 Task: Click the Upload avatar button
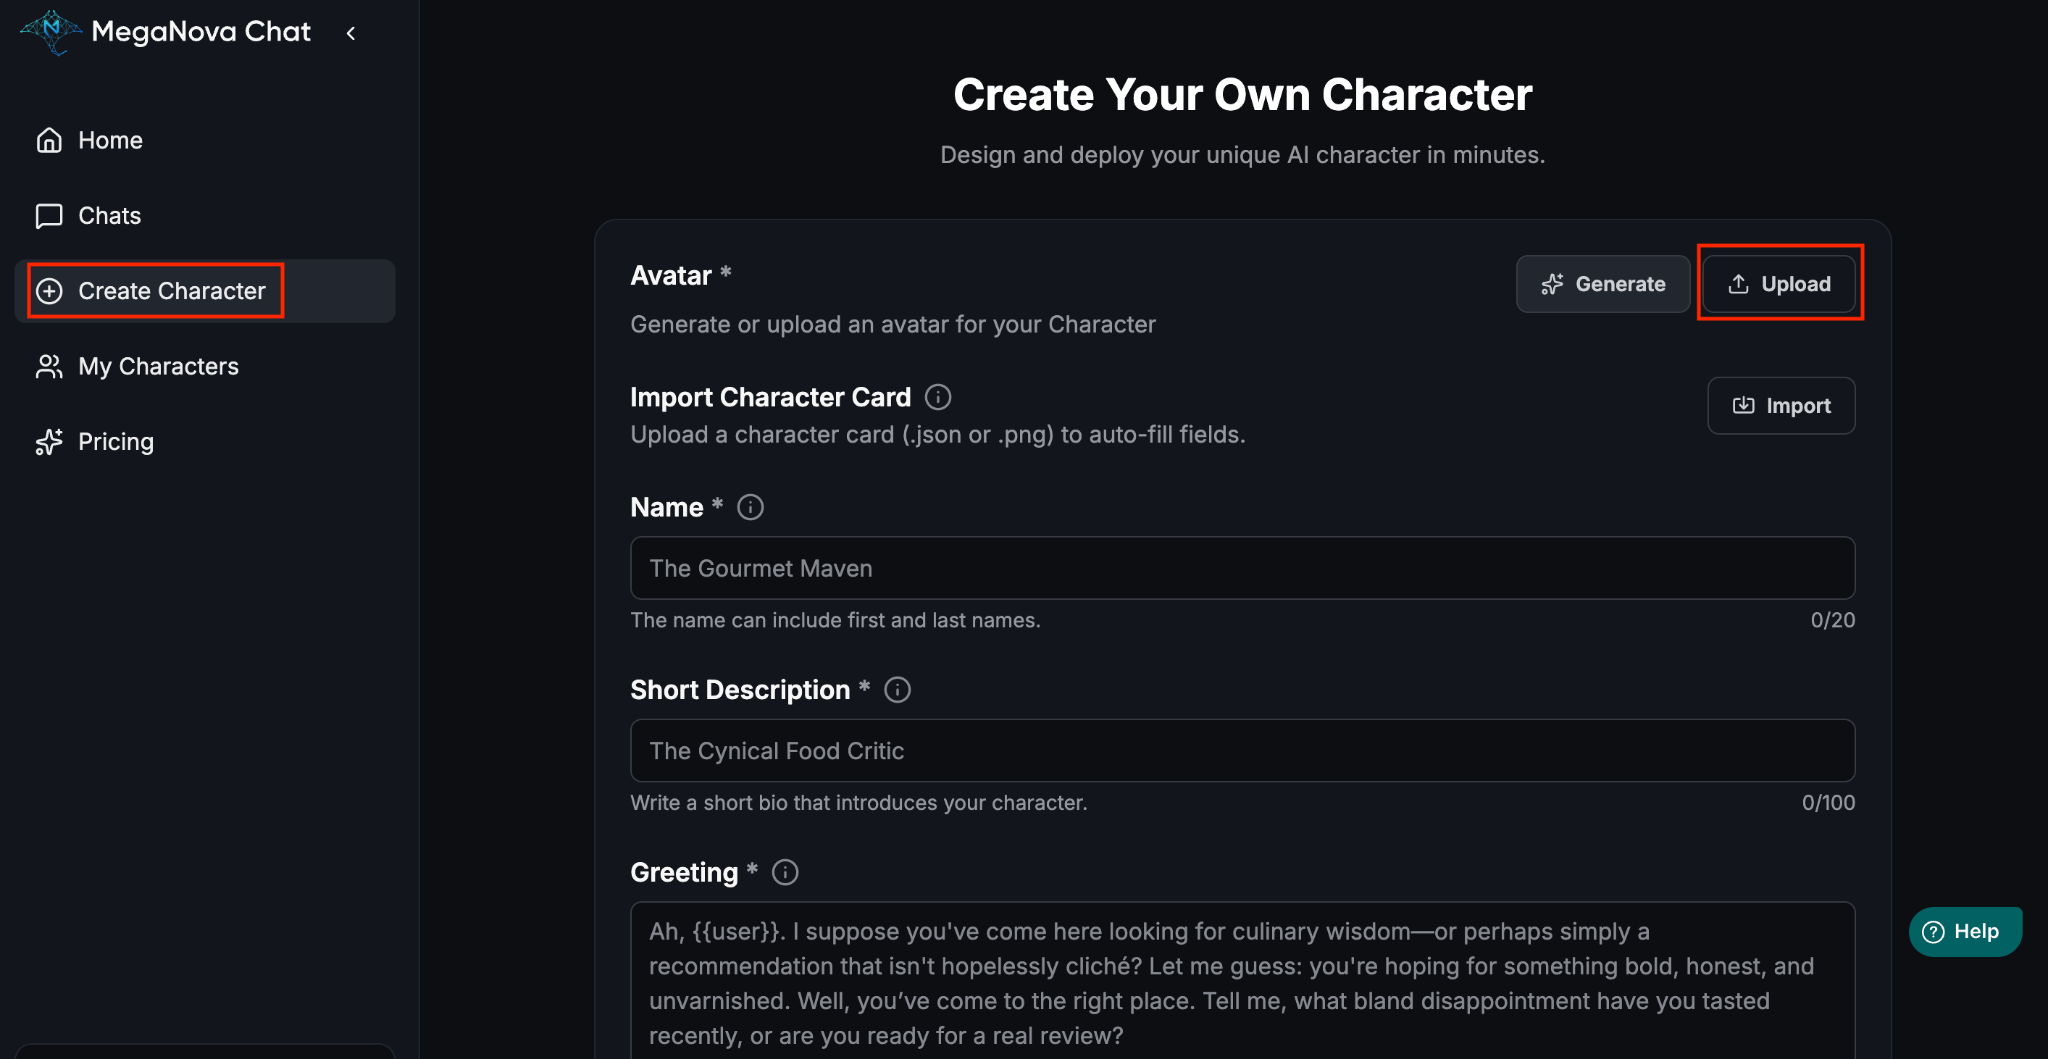pyautogui.click(x=1780, y=284)
